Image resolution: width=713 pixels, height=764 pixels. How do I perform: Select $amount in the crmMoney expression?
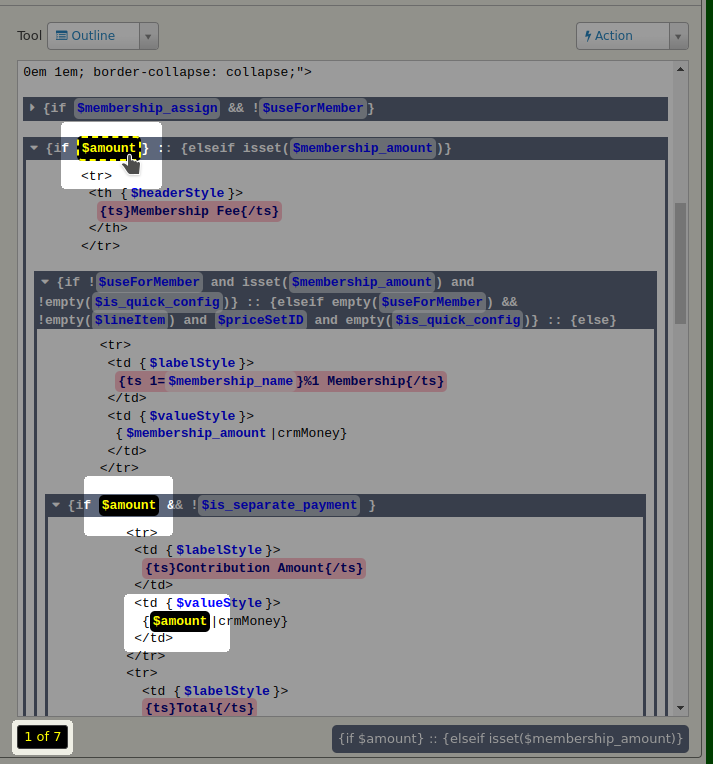click(x=179, y=622)
